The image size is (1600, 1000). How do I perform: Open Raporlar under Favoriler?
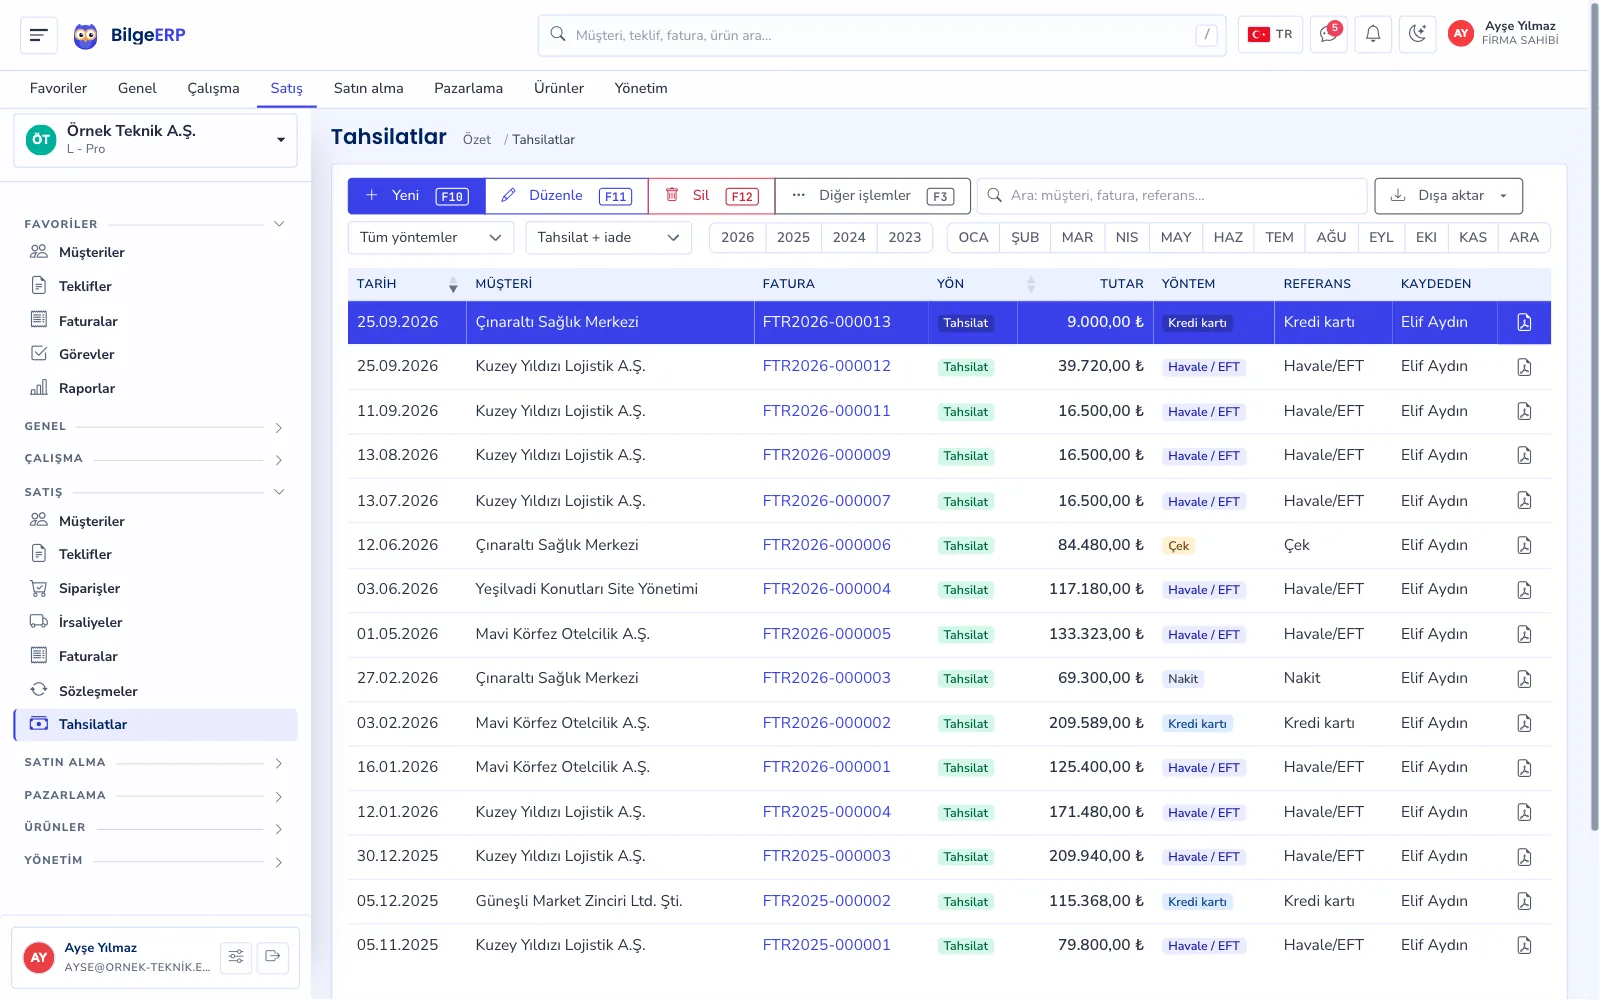[155, 388]
